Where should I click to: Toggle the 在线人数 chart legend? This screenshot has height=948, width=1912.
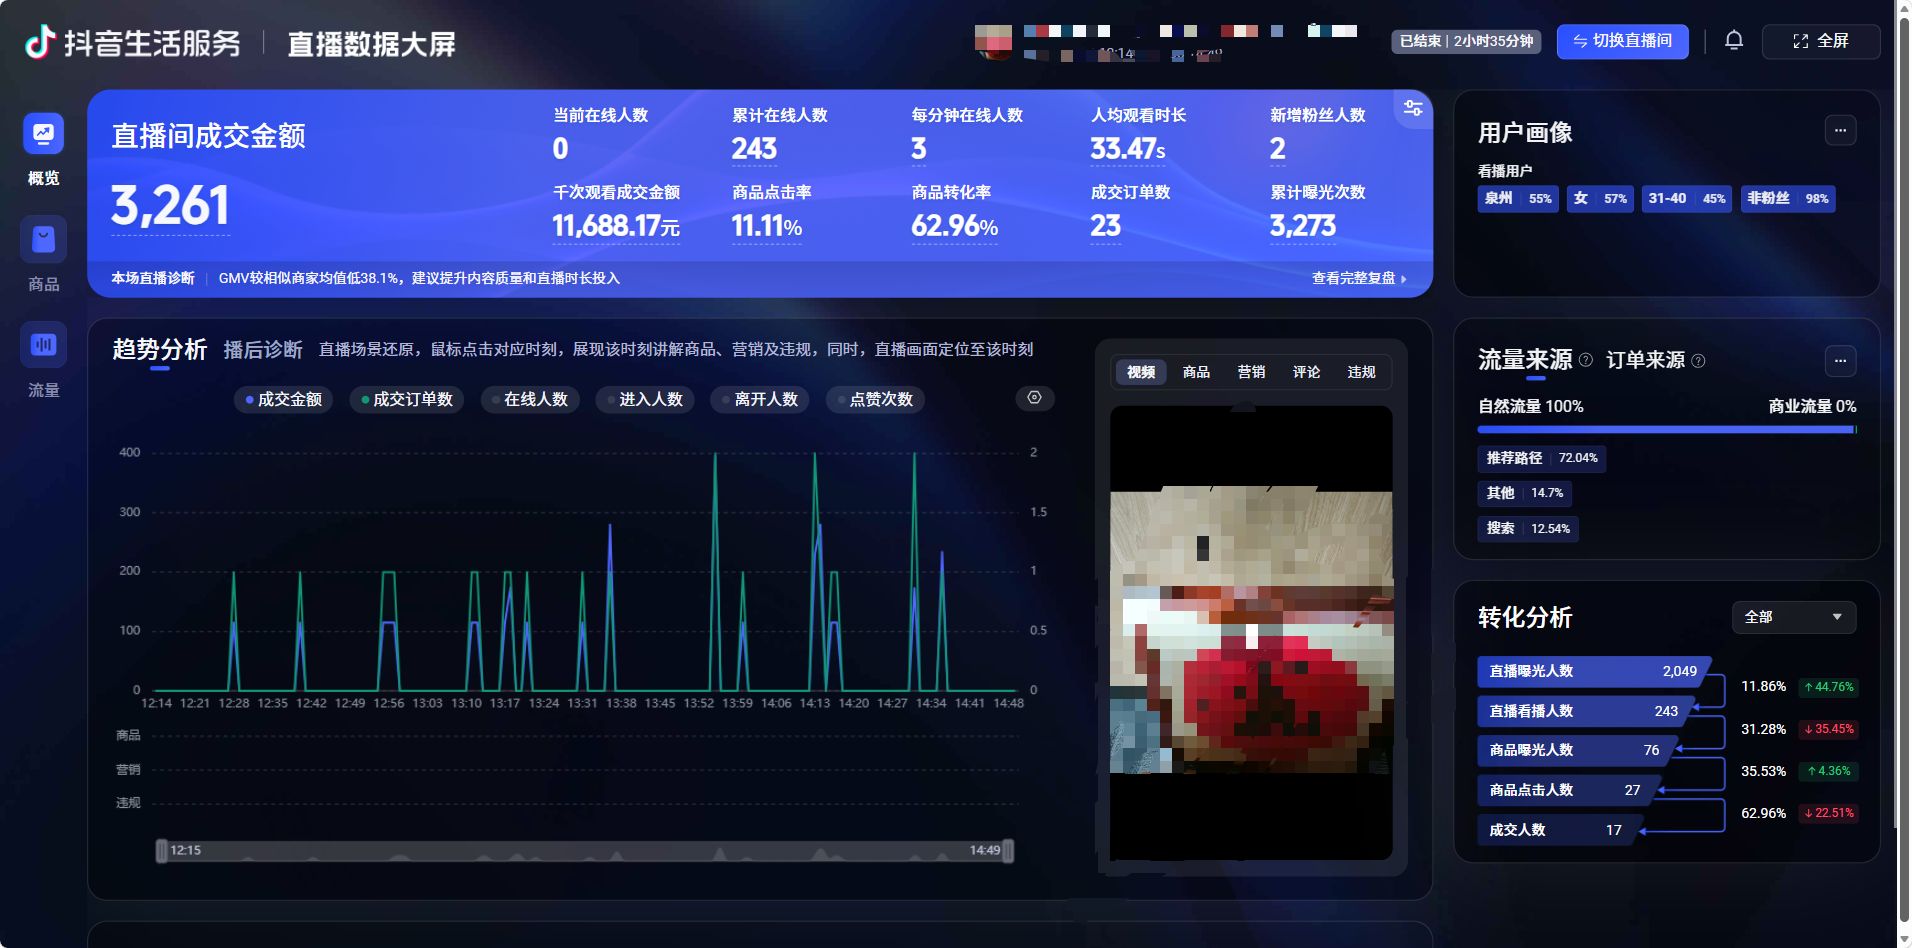coord(530,400)
